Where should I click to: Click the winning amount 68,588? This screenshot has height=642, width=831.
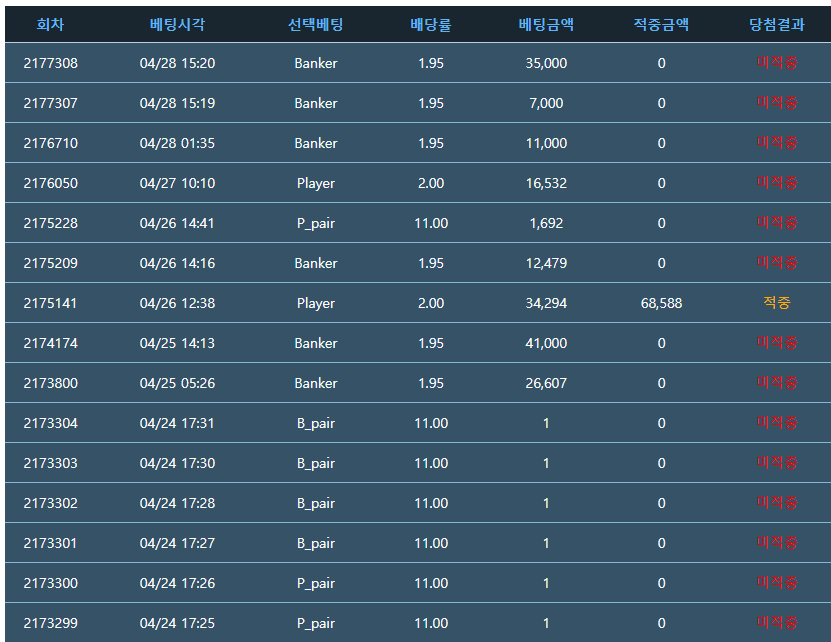pyautogui.click(x=661, y=303)
